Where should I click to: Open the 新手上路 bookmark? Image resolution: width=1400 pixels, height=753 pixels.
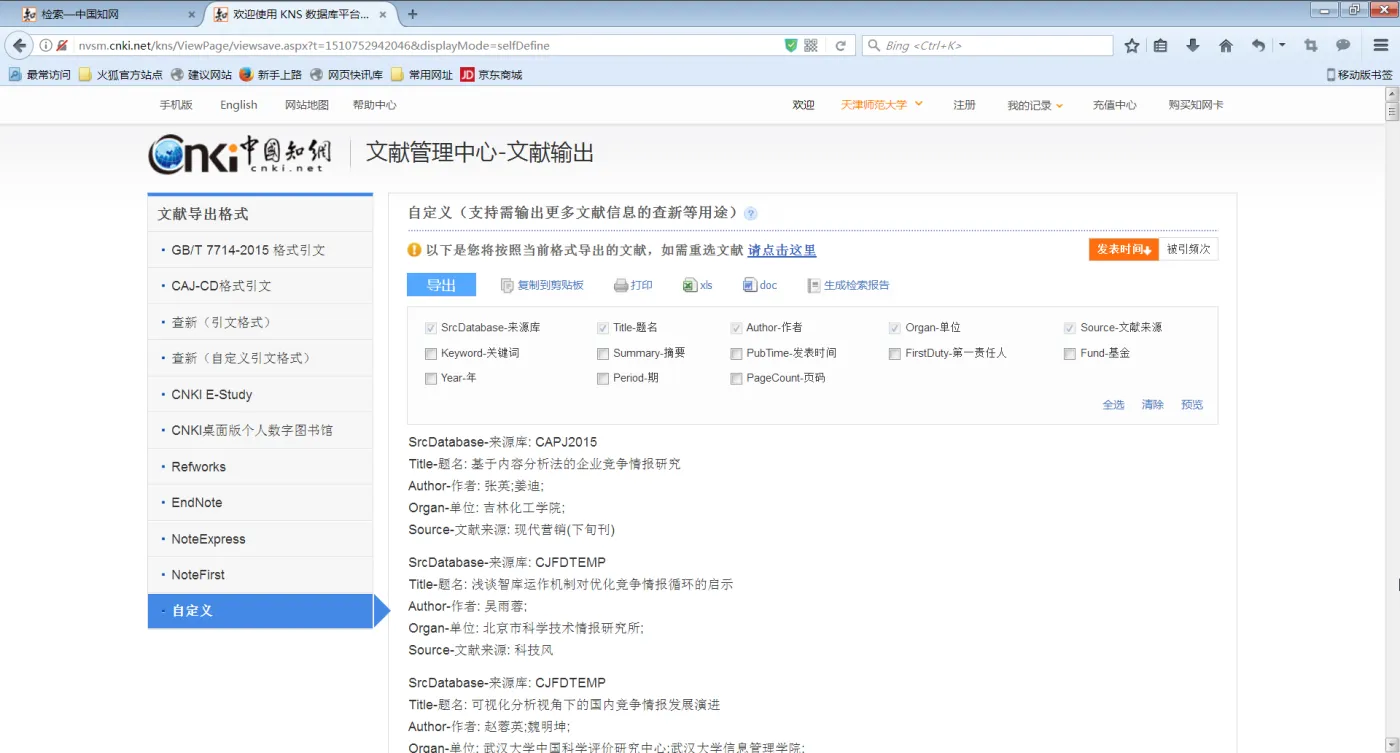pos(270,74)
